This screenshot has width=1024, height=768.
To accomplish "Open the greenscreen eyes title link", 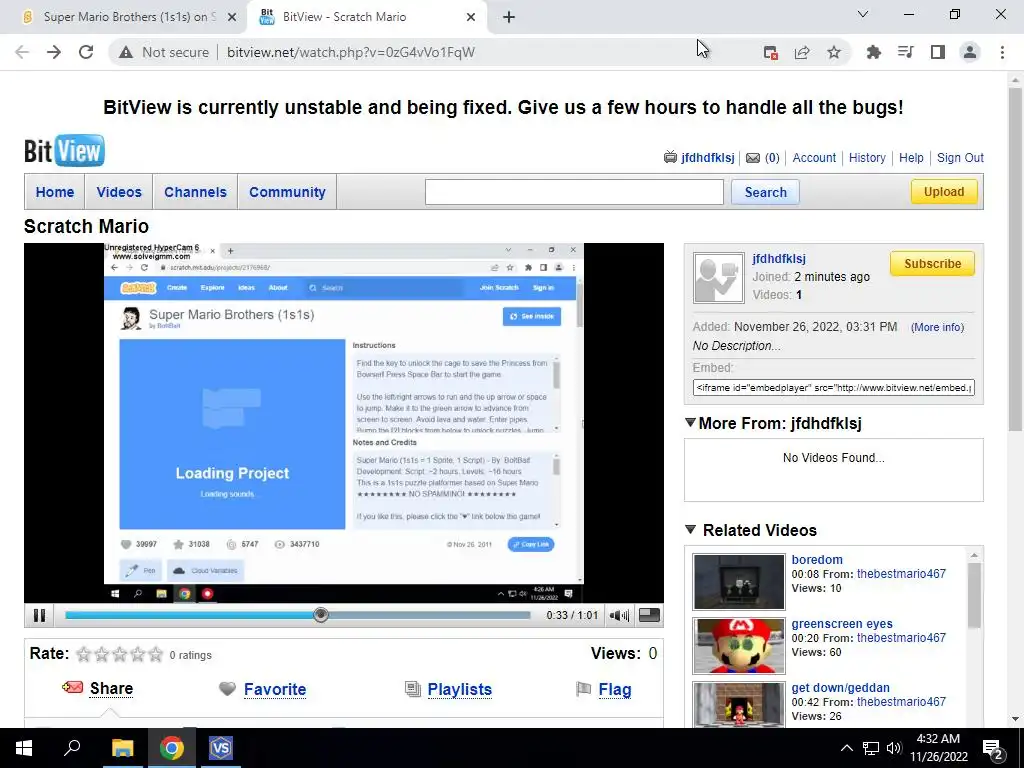I will coord(842,624).
